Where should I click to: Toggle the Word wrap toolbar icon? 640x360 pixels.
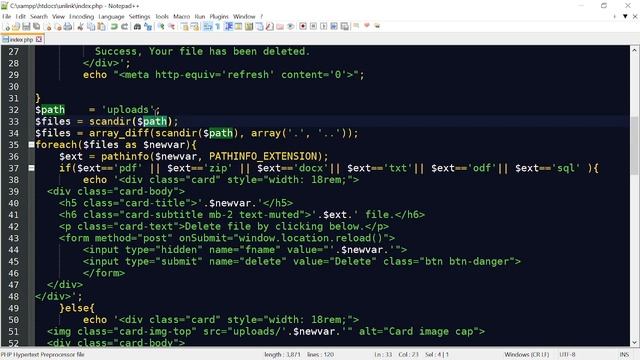click(208, 27)
